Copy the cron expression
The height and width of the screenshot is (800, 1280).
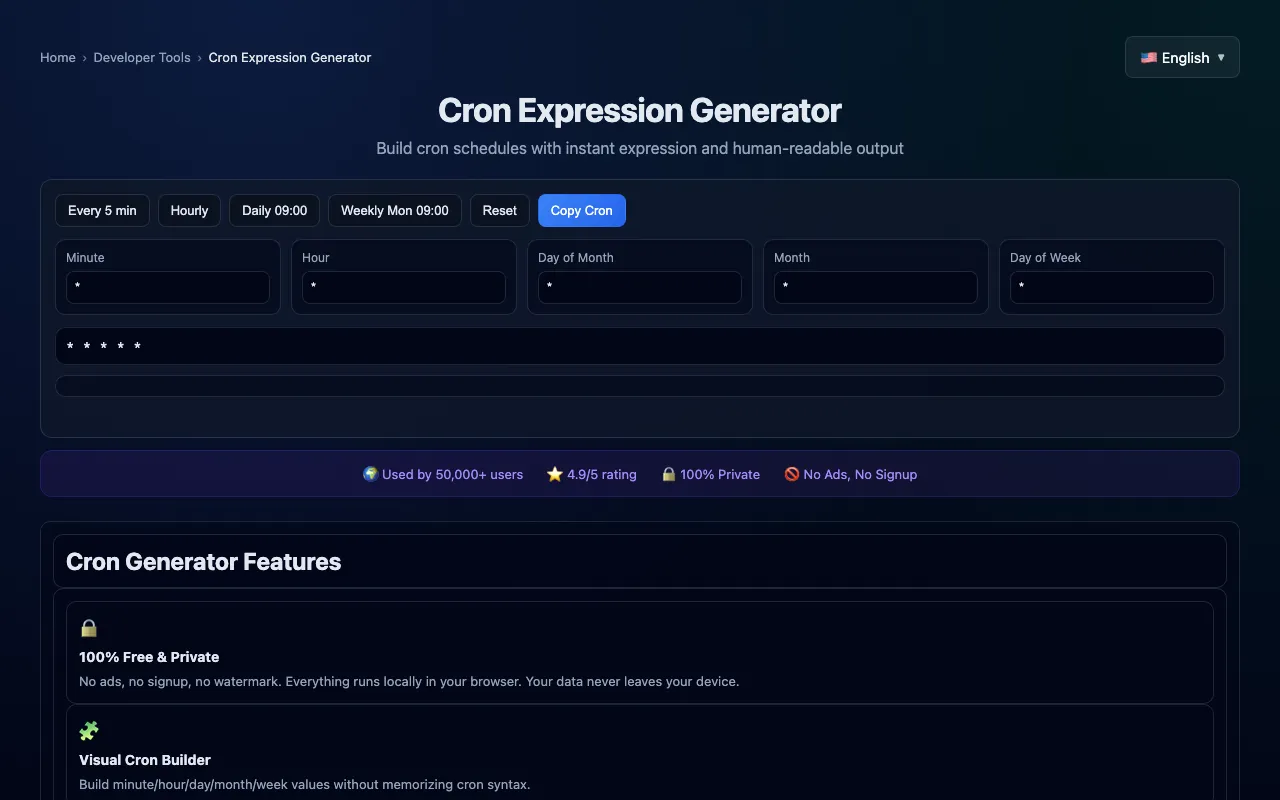pyautogui.click(x=582, y=211)
